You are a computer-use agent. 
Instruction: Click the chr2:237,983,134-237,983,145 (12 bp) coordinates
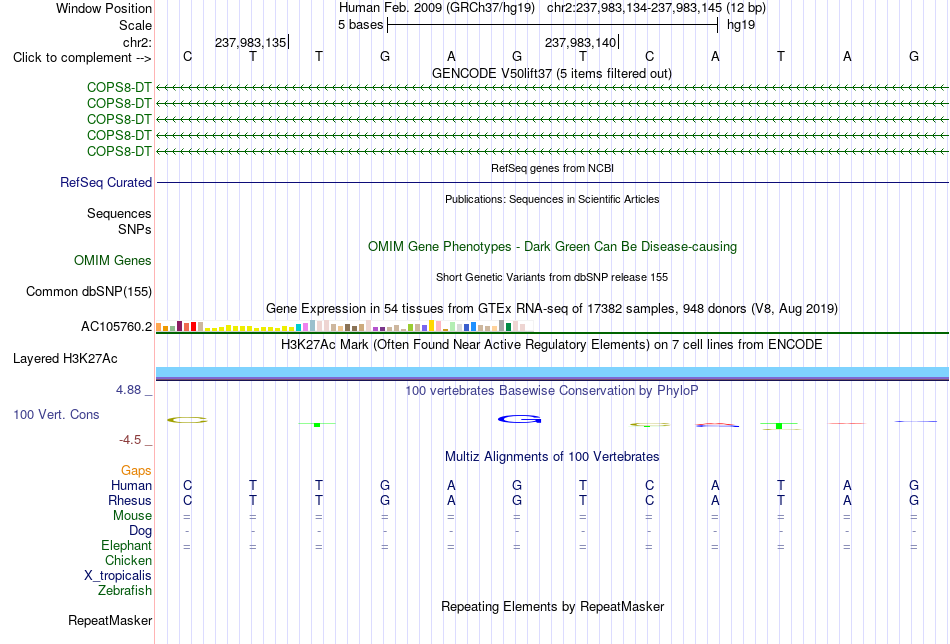click(x=656, y=8)
